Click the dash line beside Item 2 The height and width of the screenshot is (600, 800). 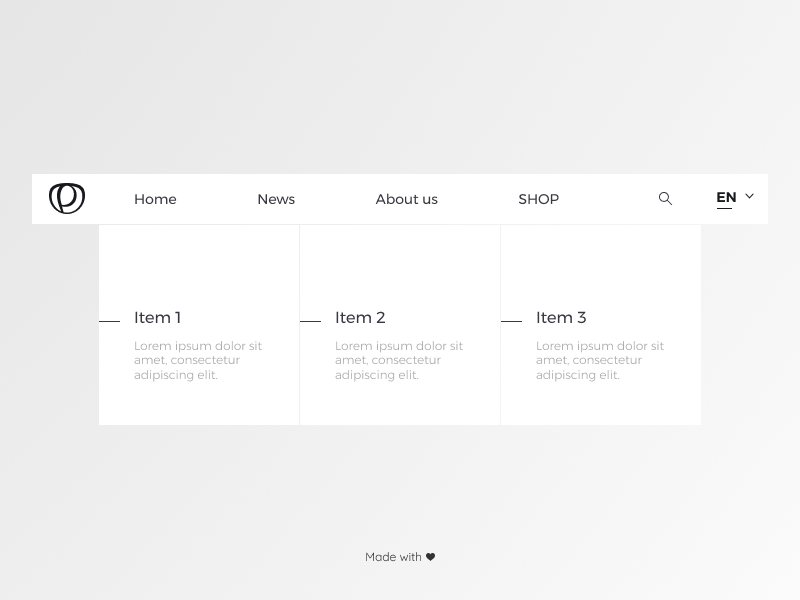310,321
